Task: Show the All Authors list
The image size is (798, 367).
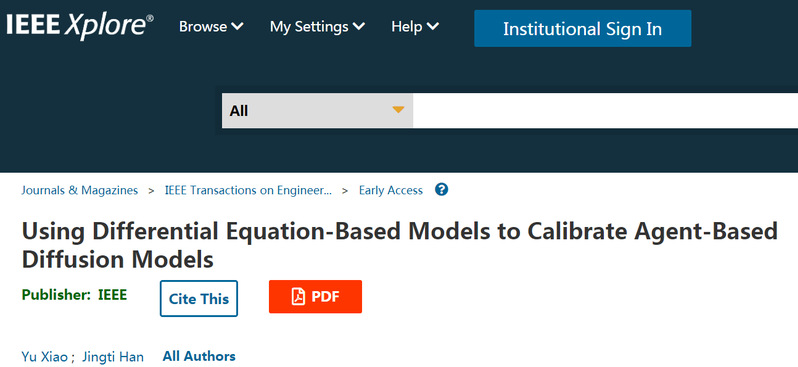Action: pyautogui.click(x=199, y=356)
